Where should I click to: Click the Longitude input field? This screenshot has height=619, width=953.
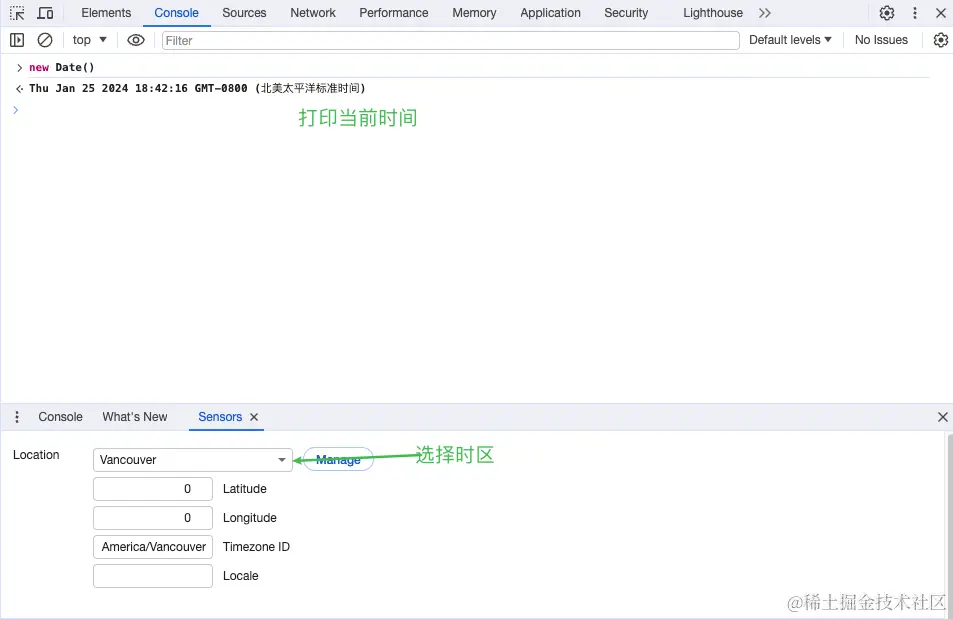click(153, 518)
